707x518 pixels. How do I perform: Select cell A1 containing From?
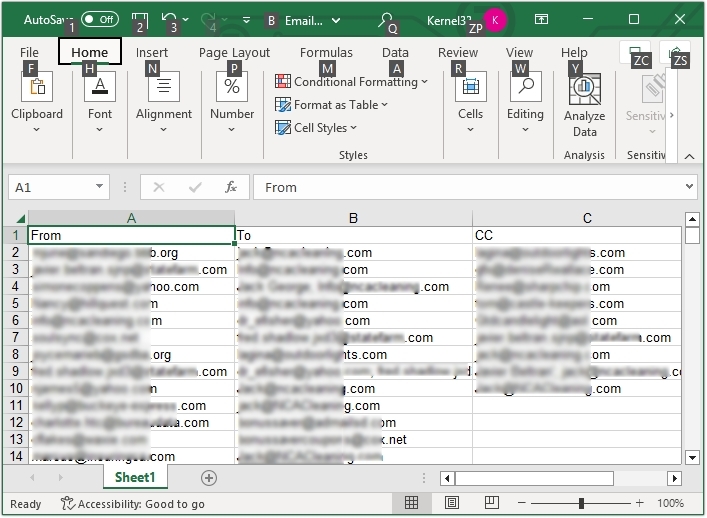coord(131,235)
